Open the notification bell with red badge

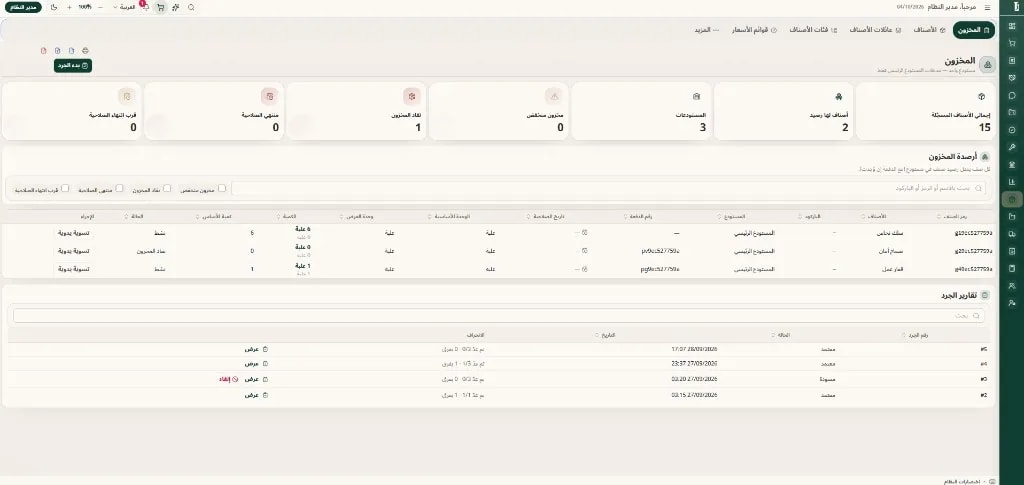point(144,7)
